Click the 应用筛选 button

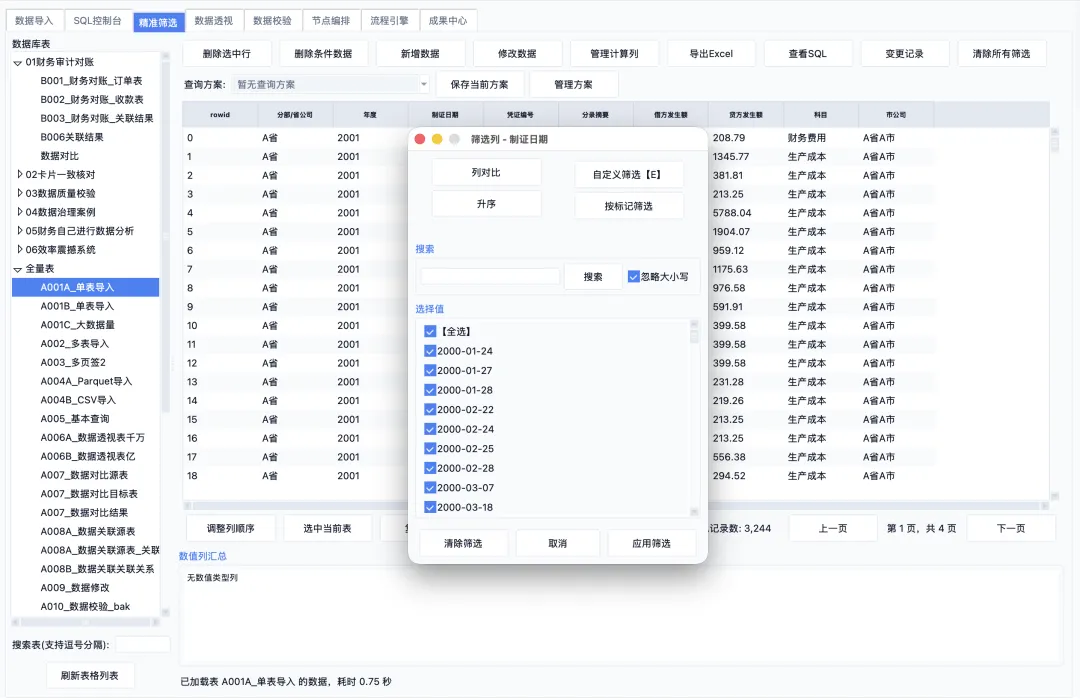651,544
